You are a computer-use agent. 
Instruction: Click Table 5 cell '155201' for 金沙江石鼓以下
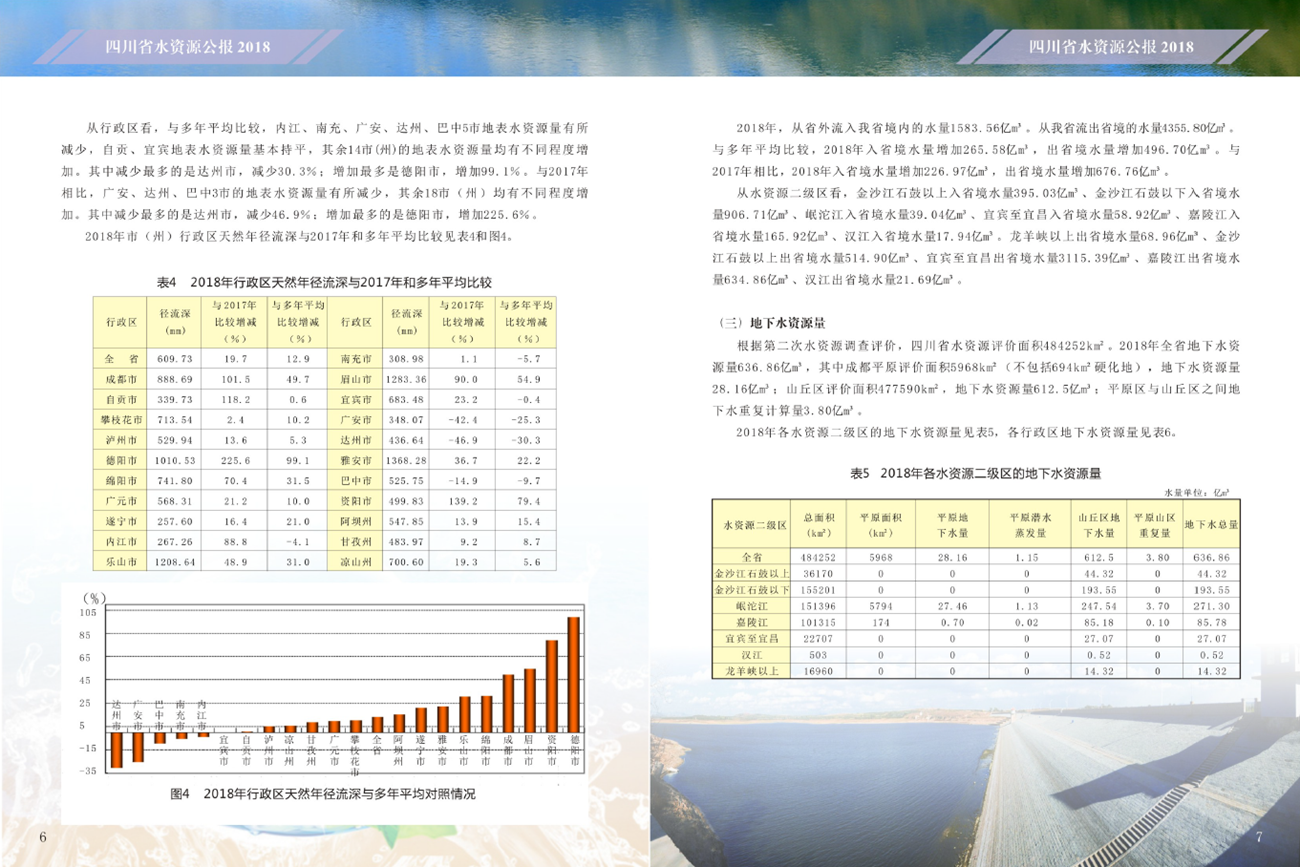(819, 589)
